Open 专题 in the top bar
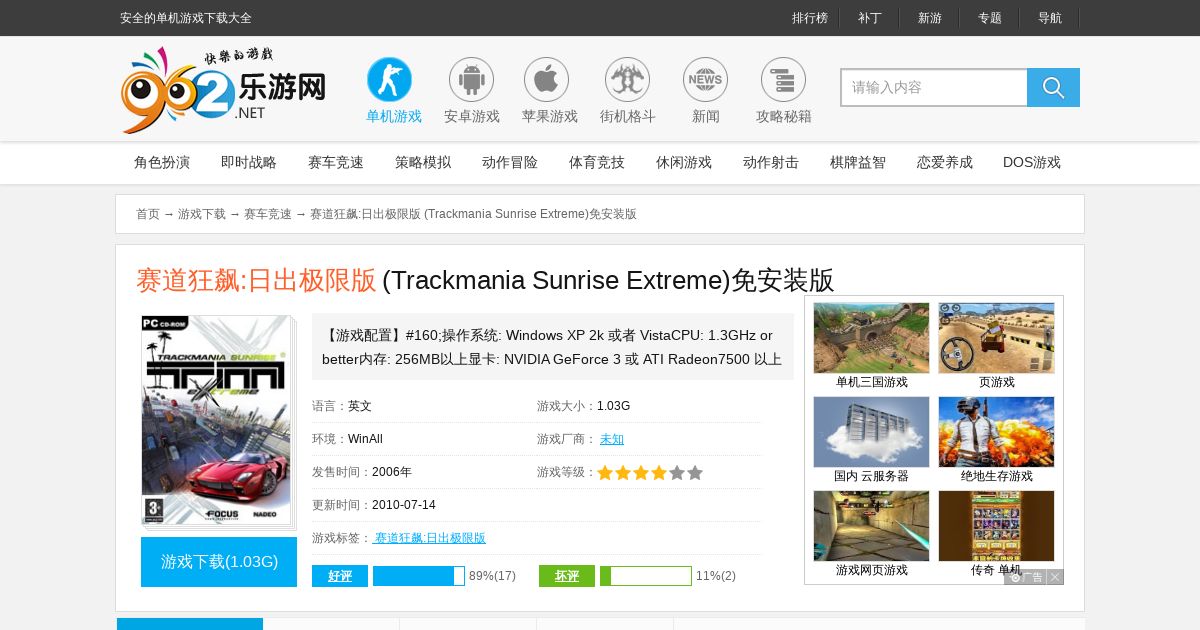1200x630 pixels. click(x=990, y=18)
